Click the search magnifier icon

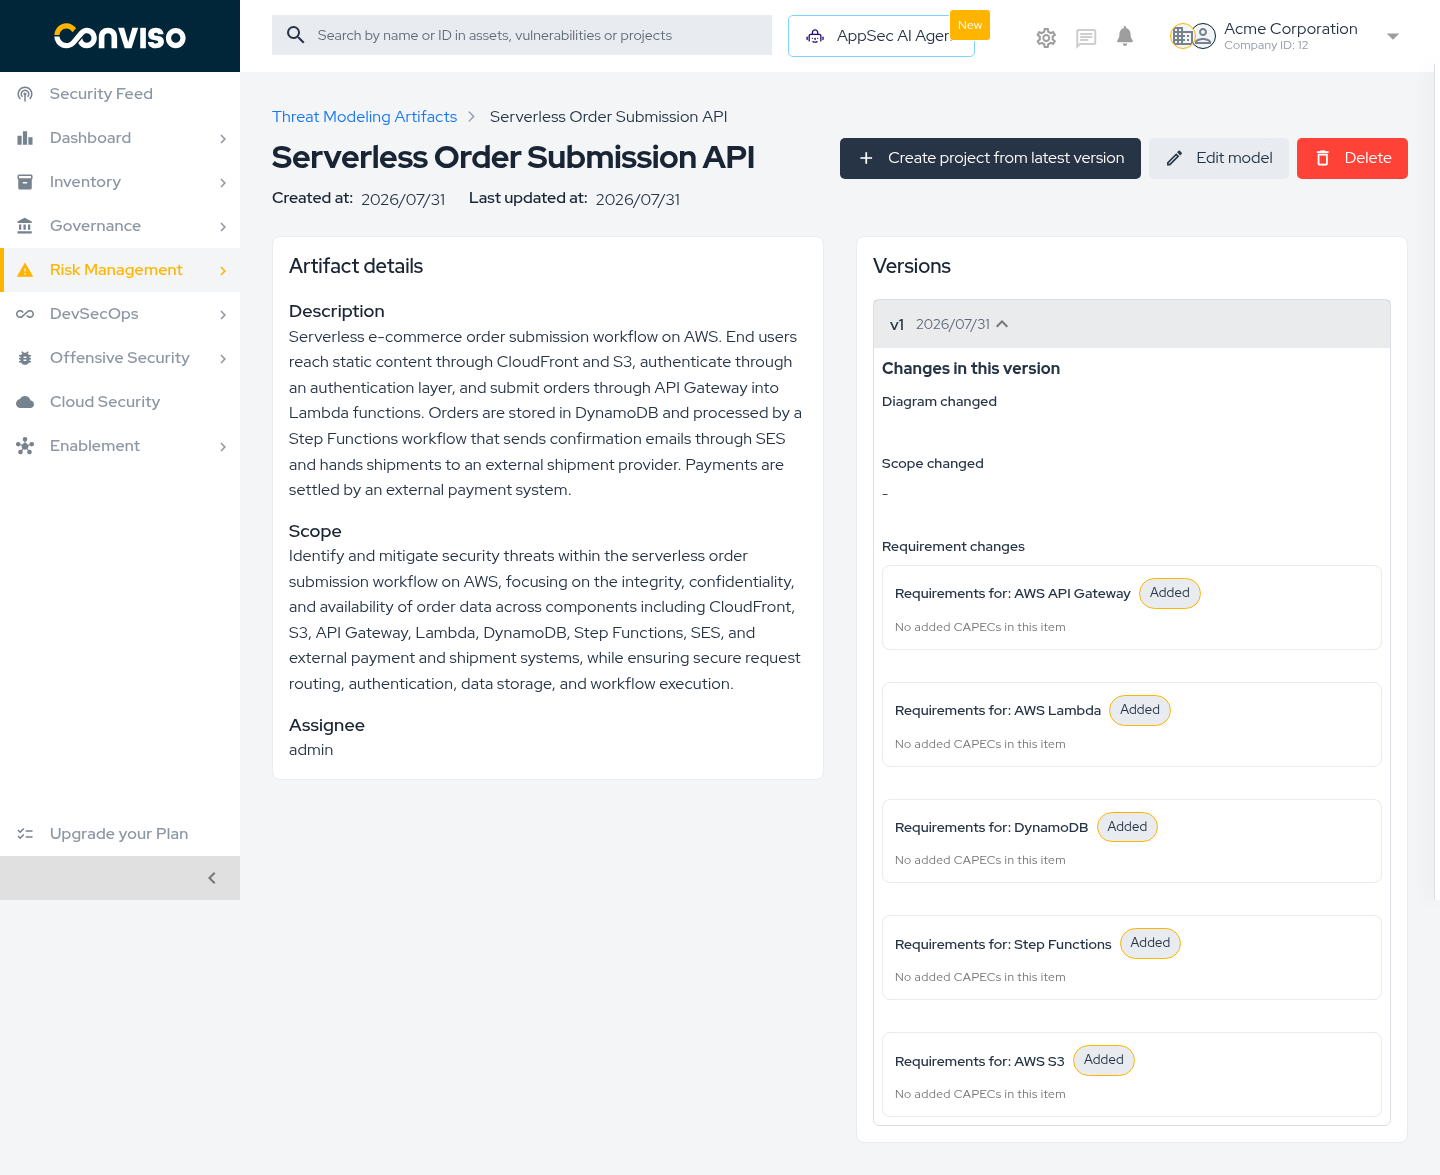[x=295, y=35]
